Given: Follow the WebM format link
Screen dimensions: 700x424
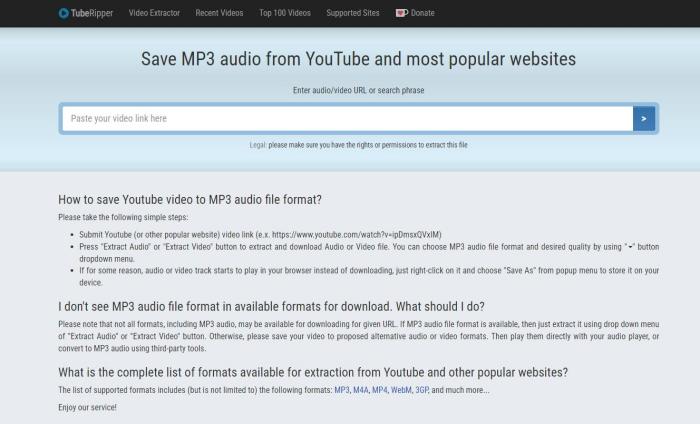Looking at the screenshot, I should 401,390.
